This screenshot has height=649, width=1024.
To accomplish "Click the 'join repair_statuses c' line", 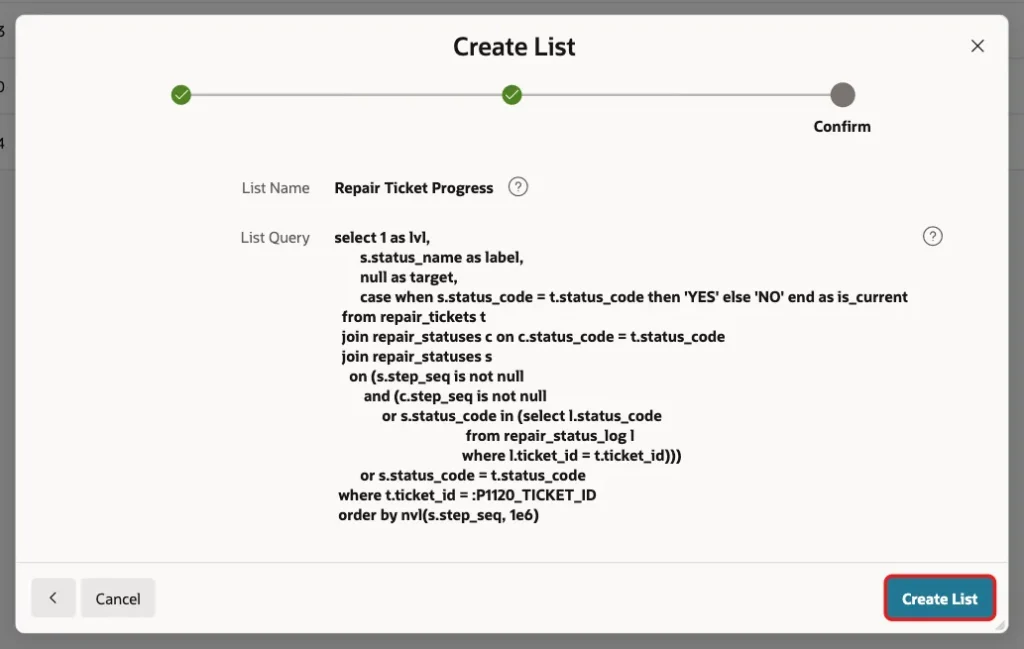I will pyautogui.click(x=533, y=337).
